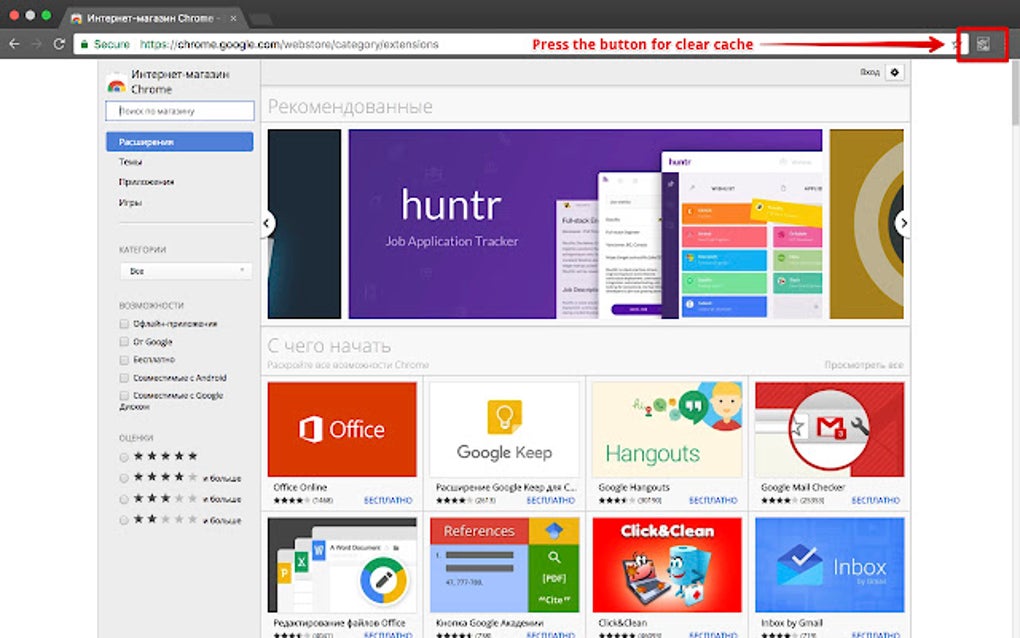The height and width of the screenshot is (638, 1020).
Task: Switch to the Темы section
Action: (131, 161)
